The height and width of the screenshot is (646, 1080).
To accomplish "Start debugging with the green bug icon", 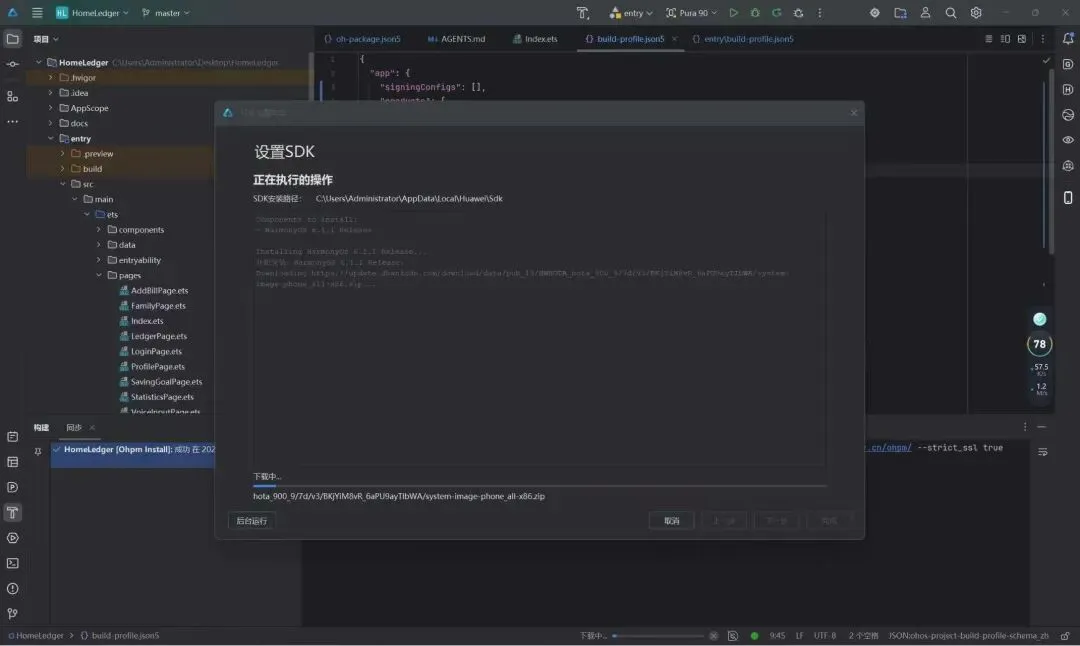I will [x=755, y=12].
